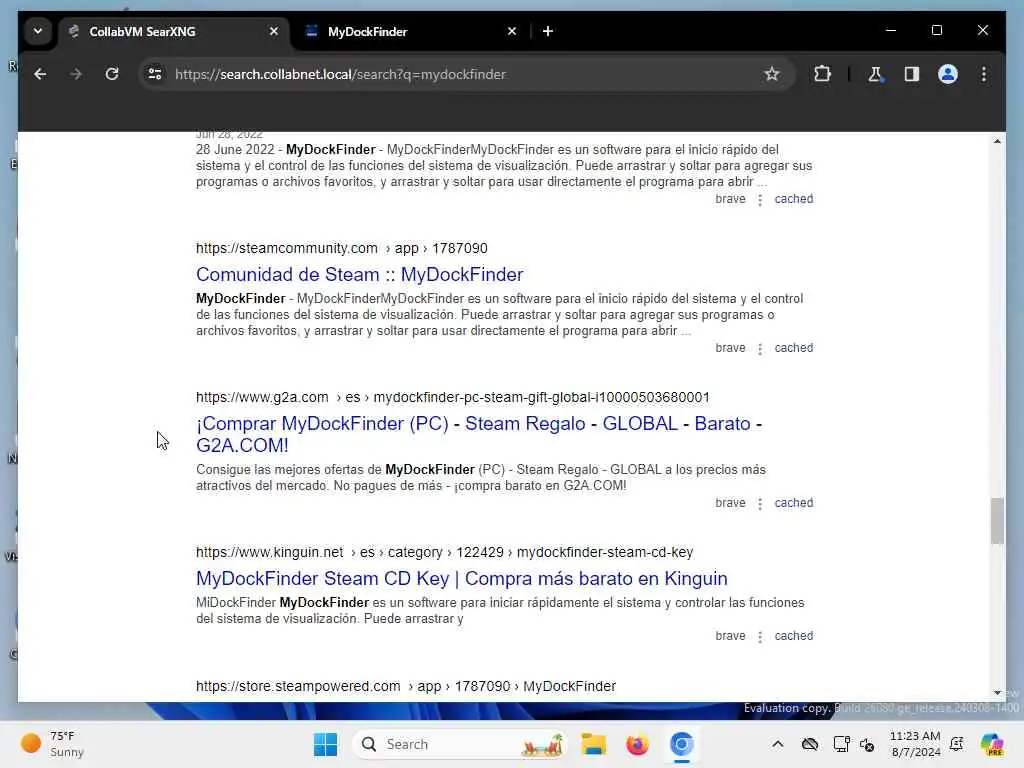Click the cloud sync-off tray icon
The width and height of the screenshot is (1024, 768).
point(810,744)
